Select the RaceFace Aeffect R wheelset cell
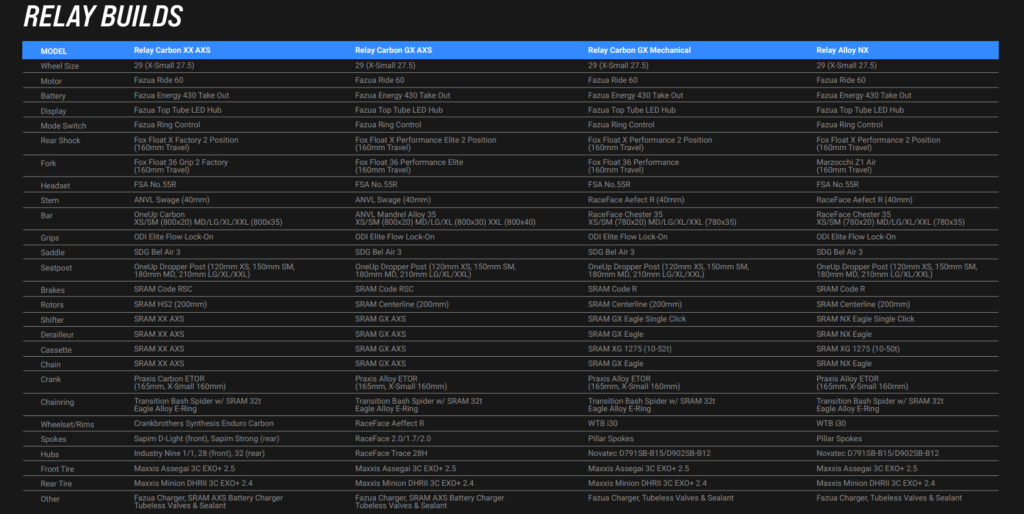Image resolution: width=1024 pixels, height=514 pixels. click(390, 424)
